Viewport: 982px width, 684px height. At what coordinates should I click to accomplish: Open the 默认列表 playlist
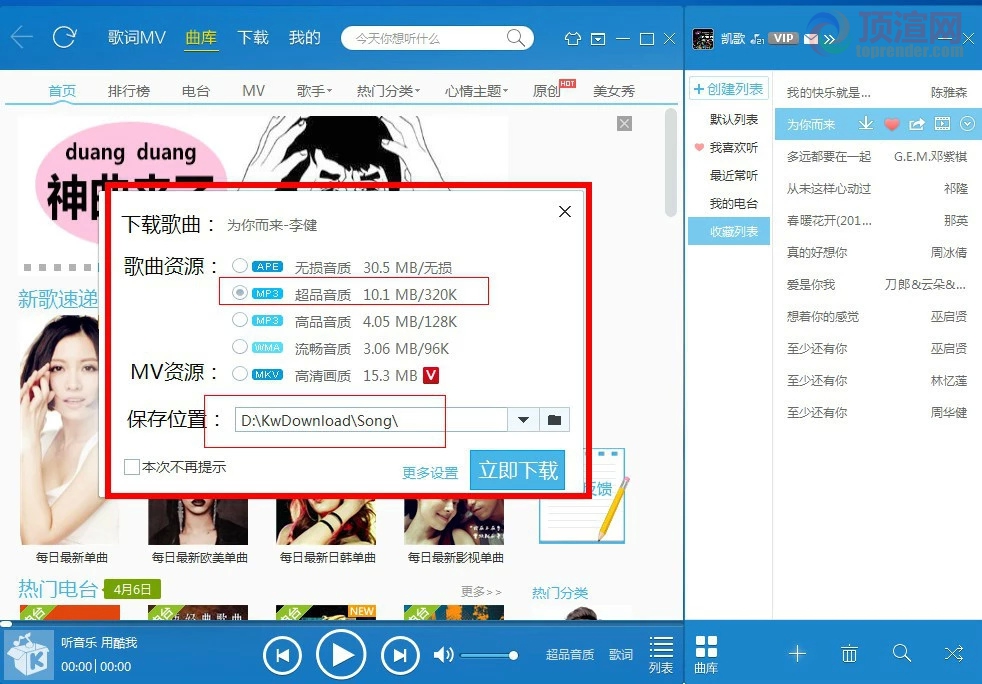(x=733, y=119)
